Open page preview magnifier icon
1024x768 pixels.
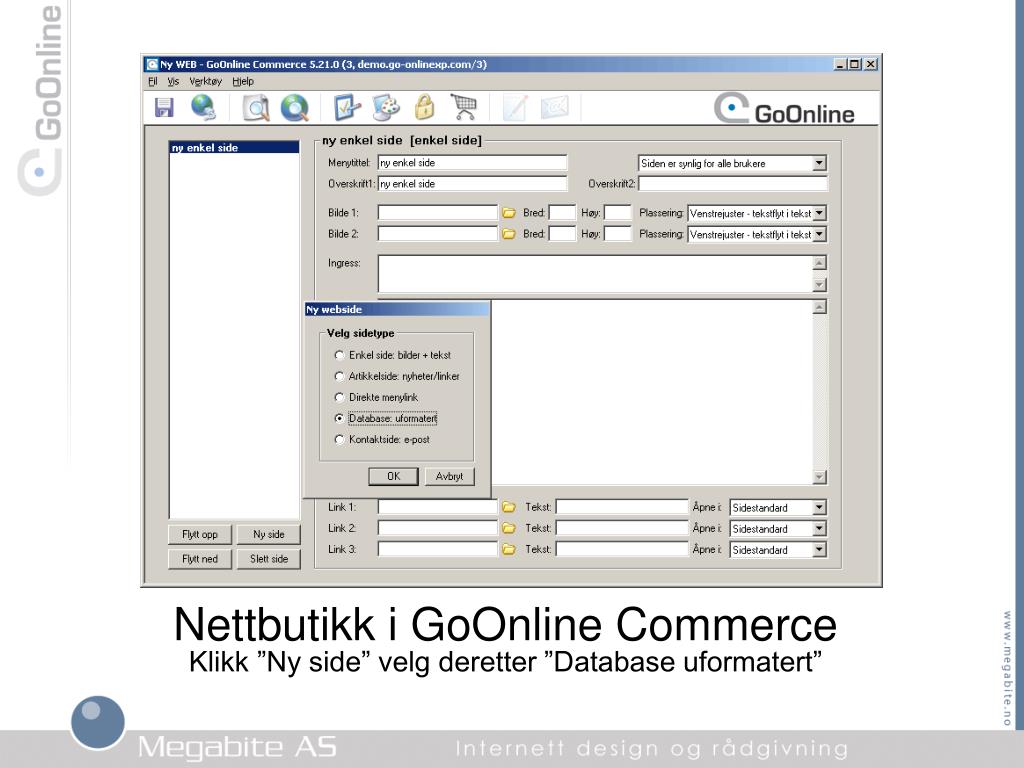coord(255,108)
